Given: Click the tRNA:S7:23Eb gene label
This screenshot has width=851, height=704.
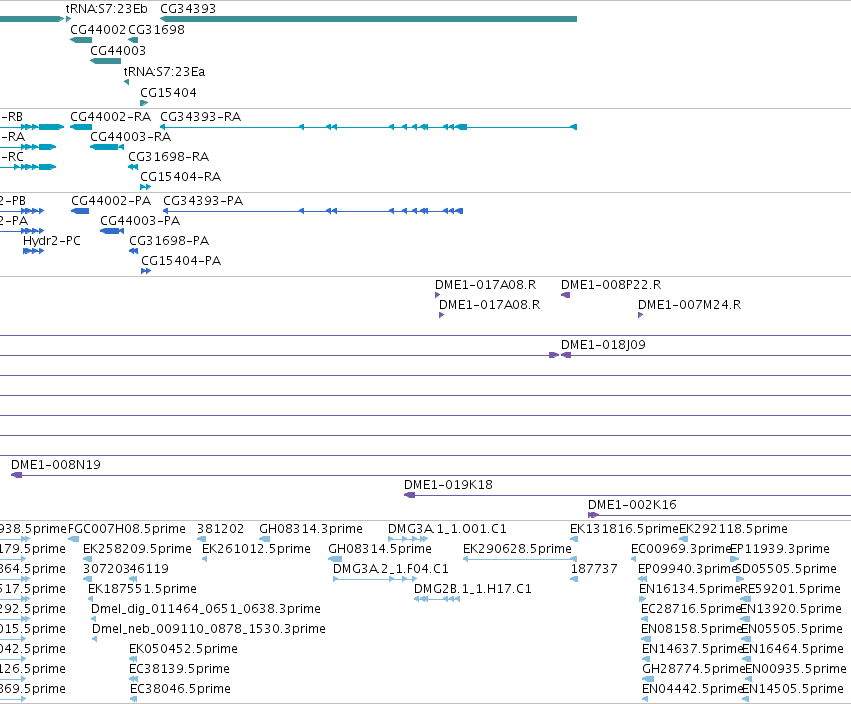Looking at the screenshot, I should [x=106, y=9].
